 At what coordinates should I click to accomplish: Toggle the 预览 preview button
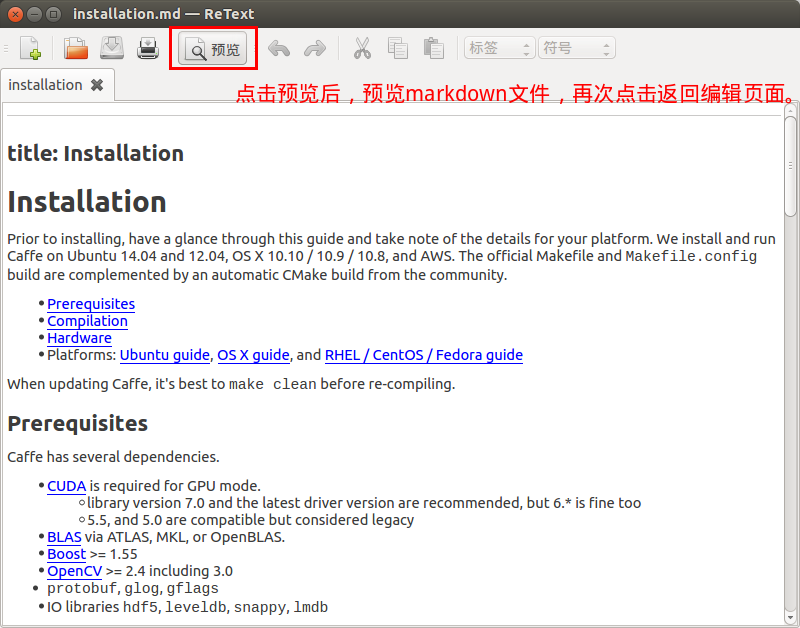[x=213, y=49]
